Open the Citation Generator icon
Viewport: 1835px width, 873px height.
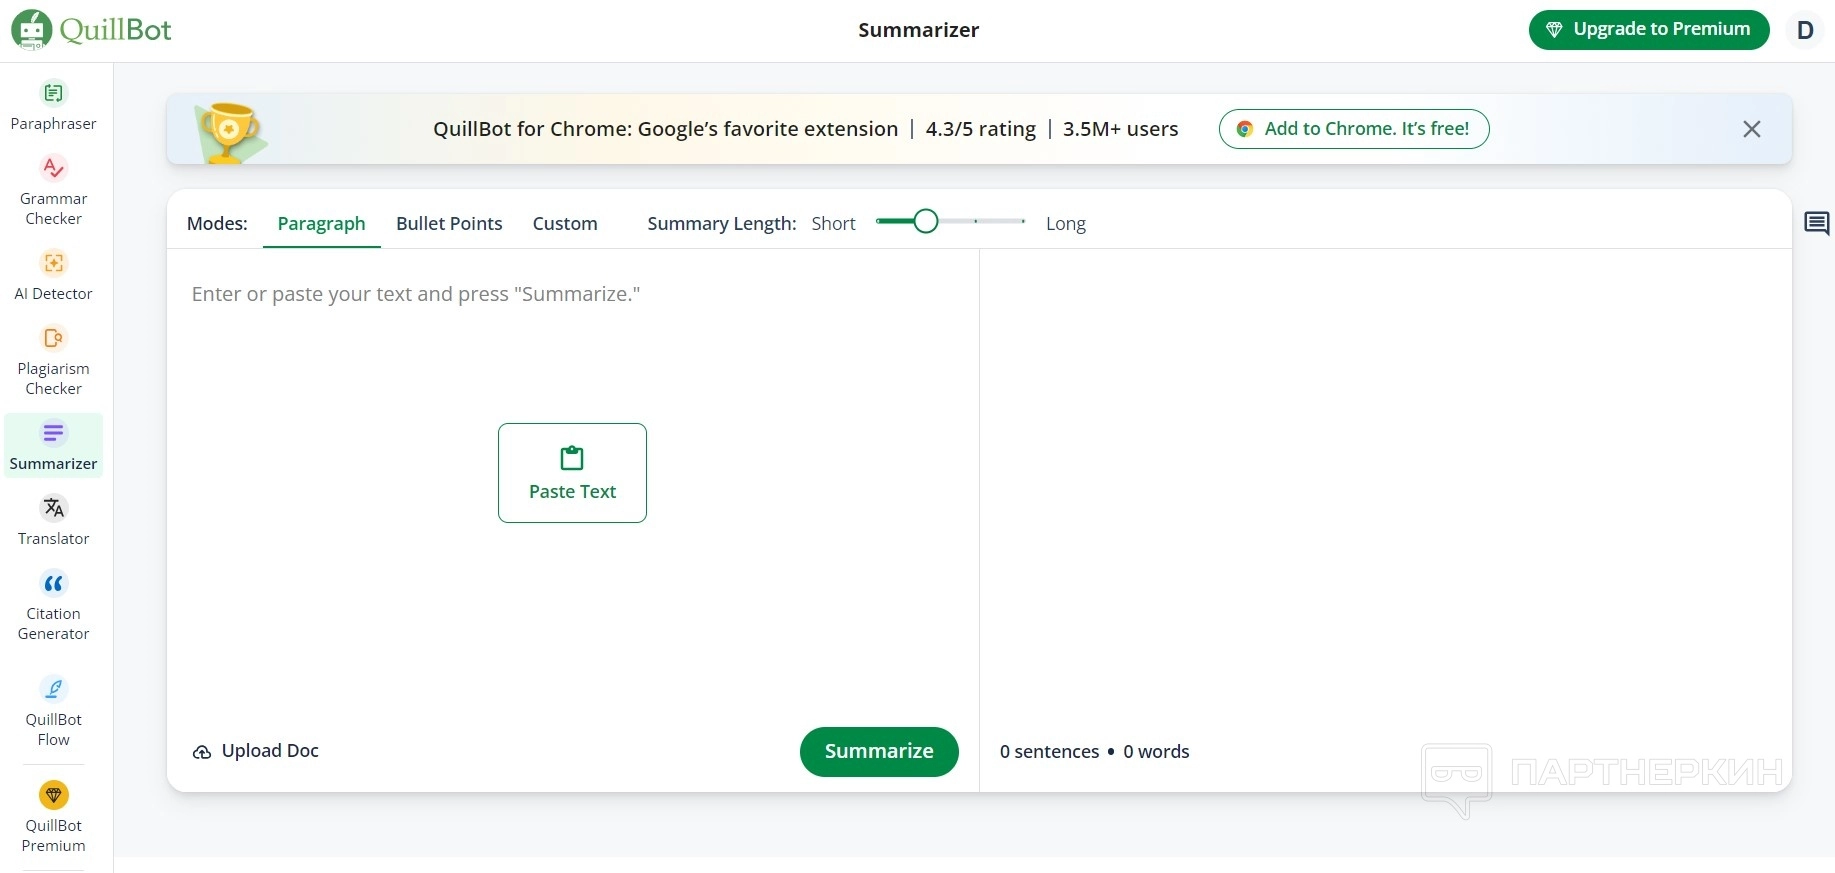coord(53,583)
